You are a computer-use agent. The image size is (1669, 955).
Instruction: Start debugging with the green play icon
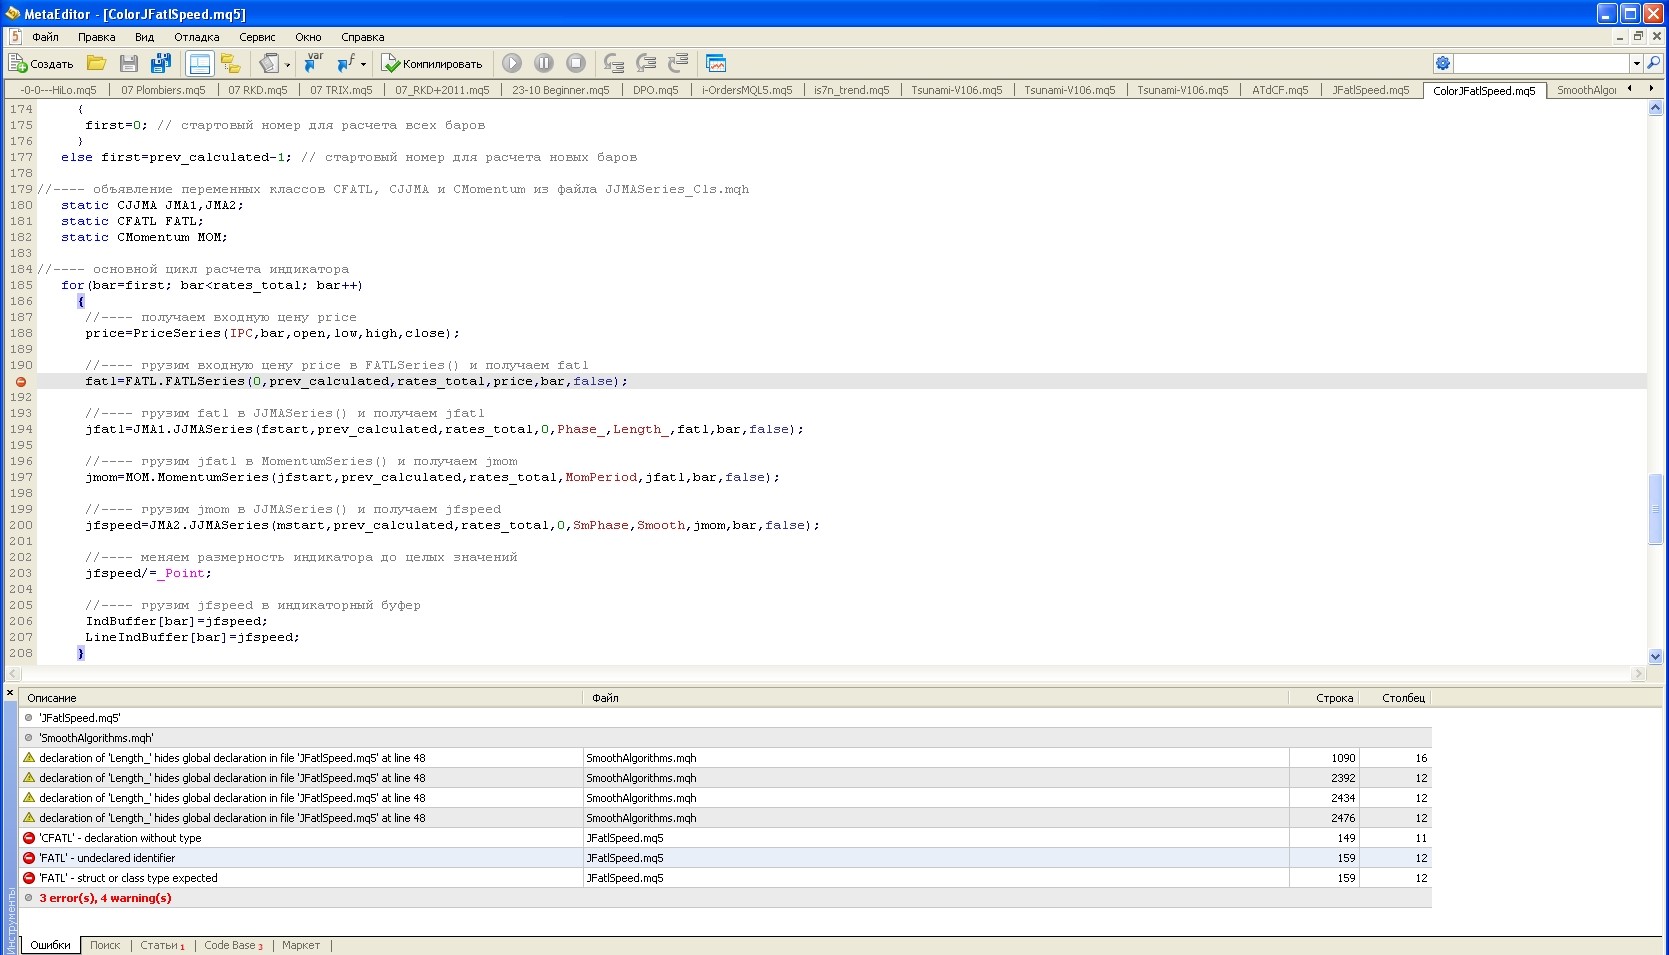512,63
